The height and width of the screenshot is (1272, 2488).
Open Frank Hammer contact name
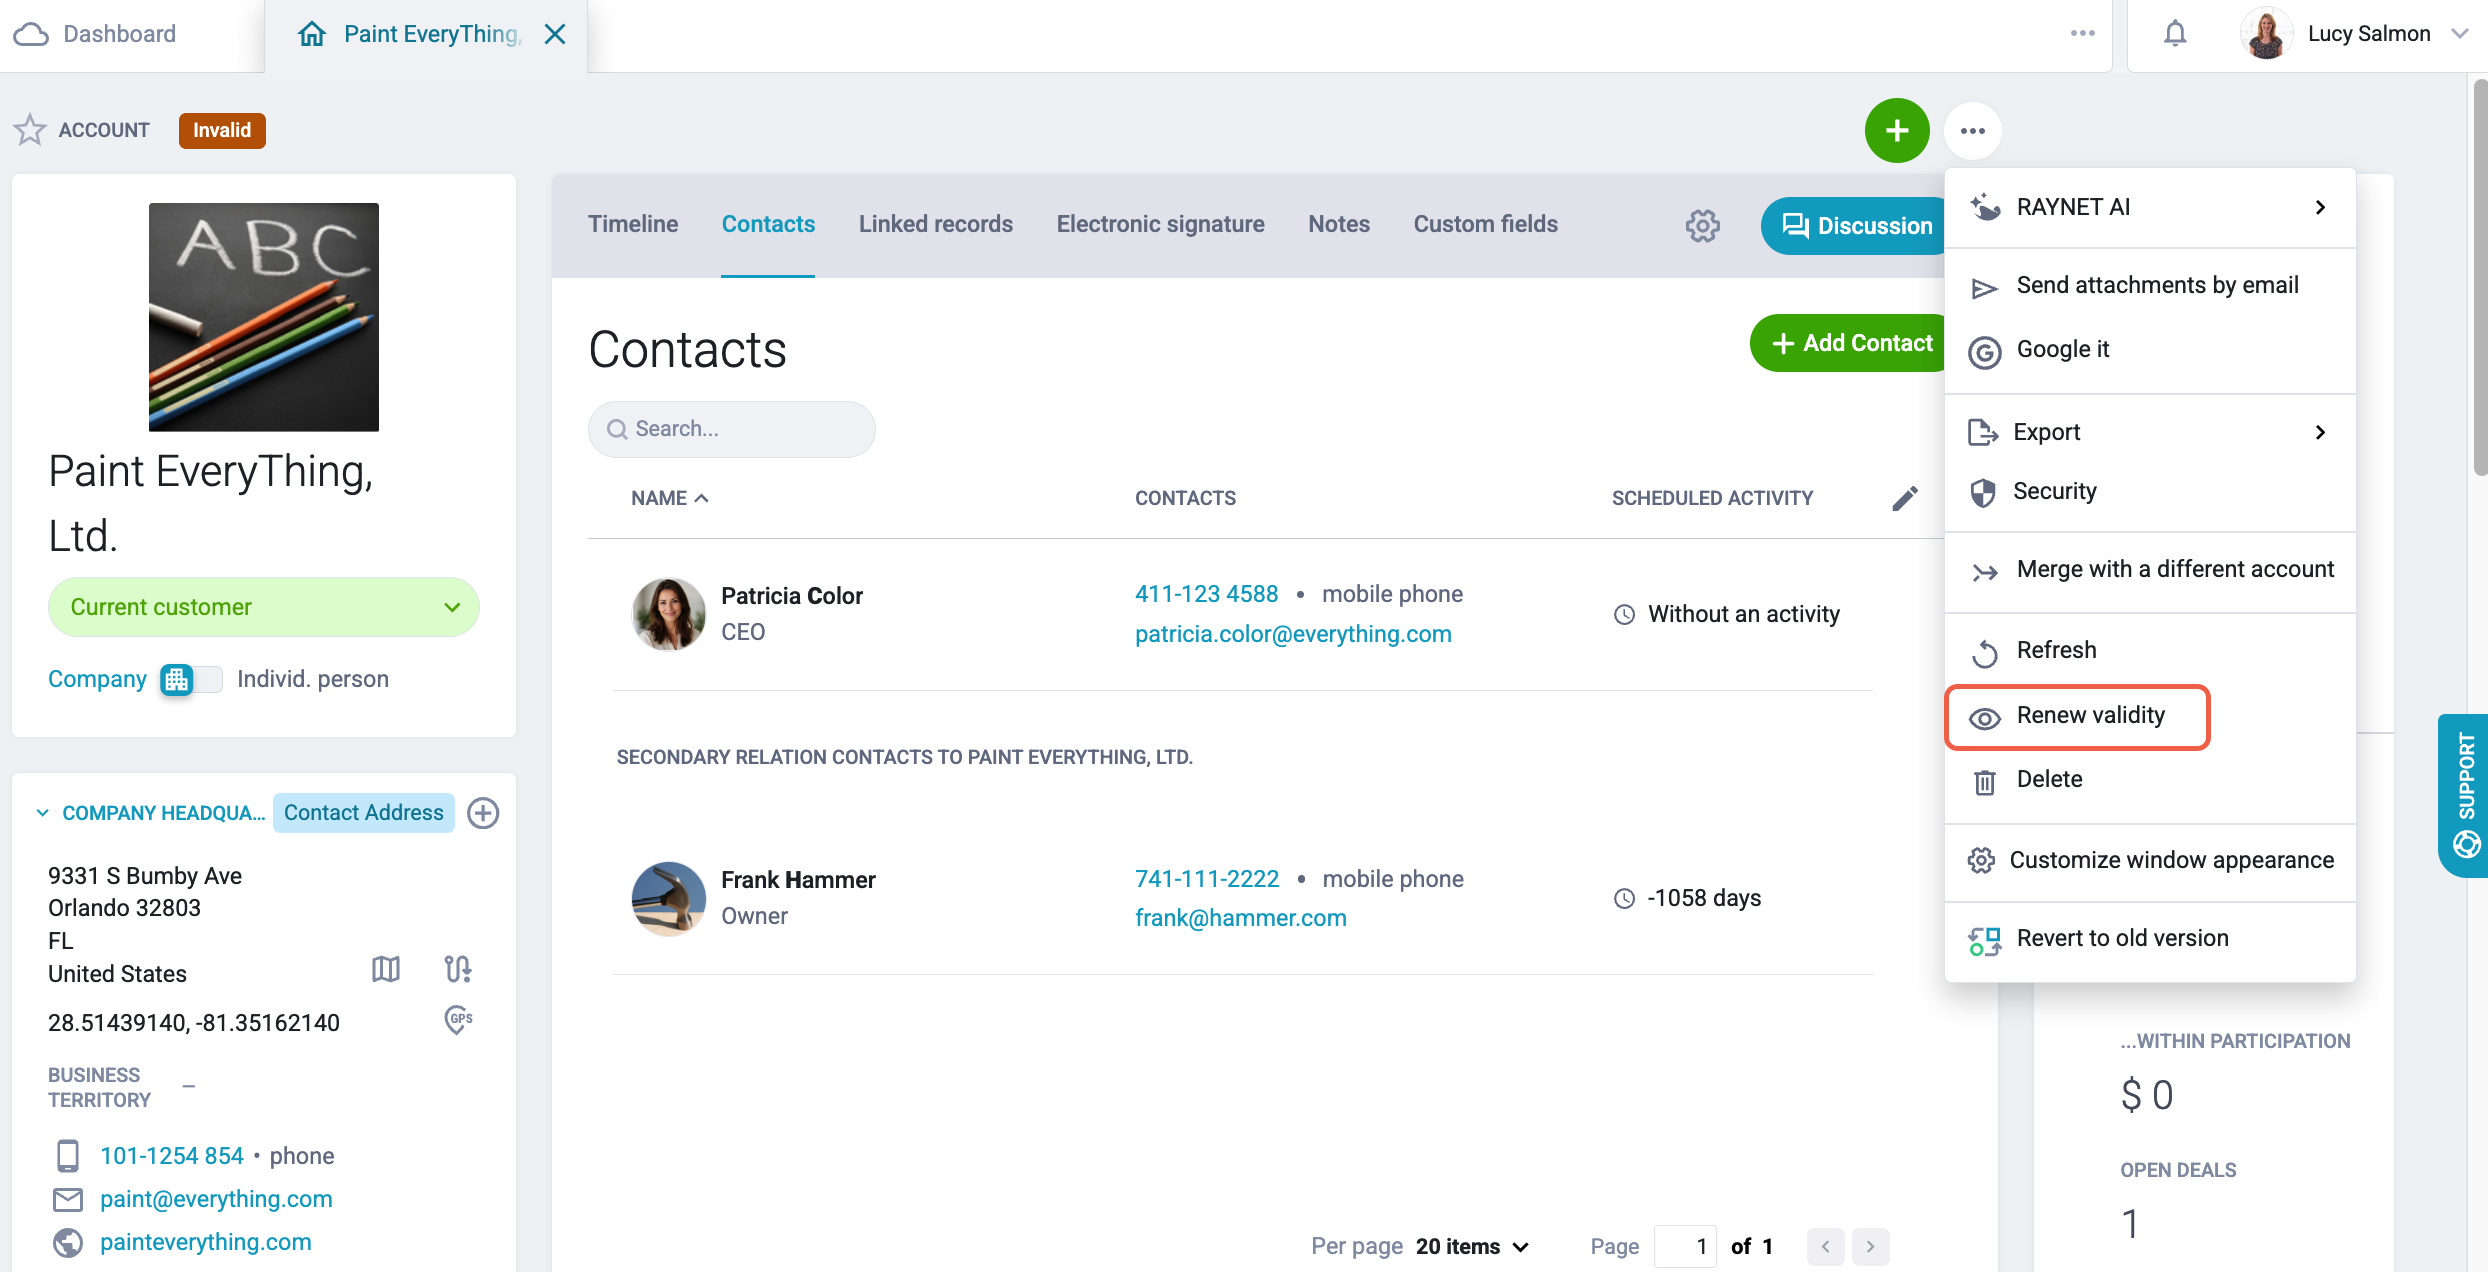[x=798, y=880]
